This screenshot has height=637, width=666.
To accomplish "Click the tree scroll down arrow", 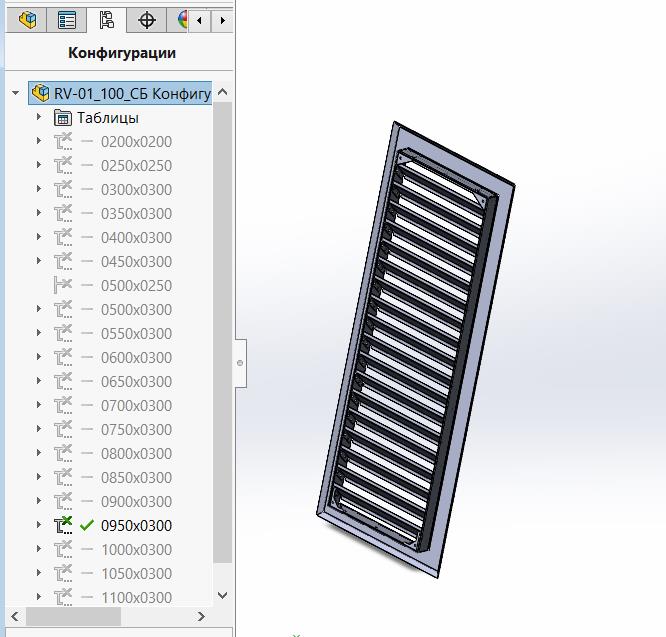I will (x=223, y=595).
